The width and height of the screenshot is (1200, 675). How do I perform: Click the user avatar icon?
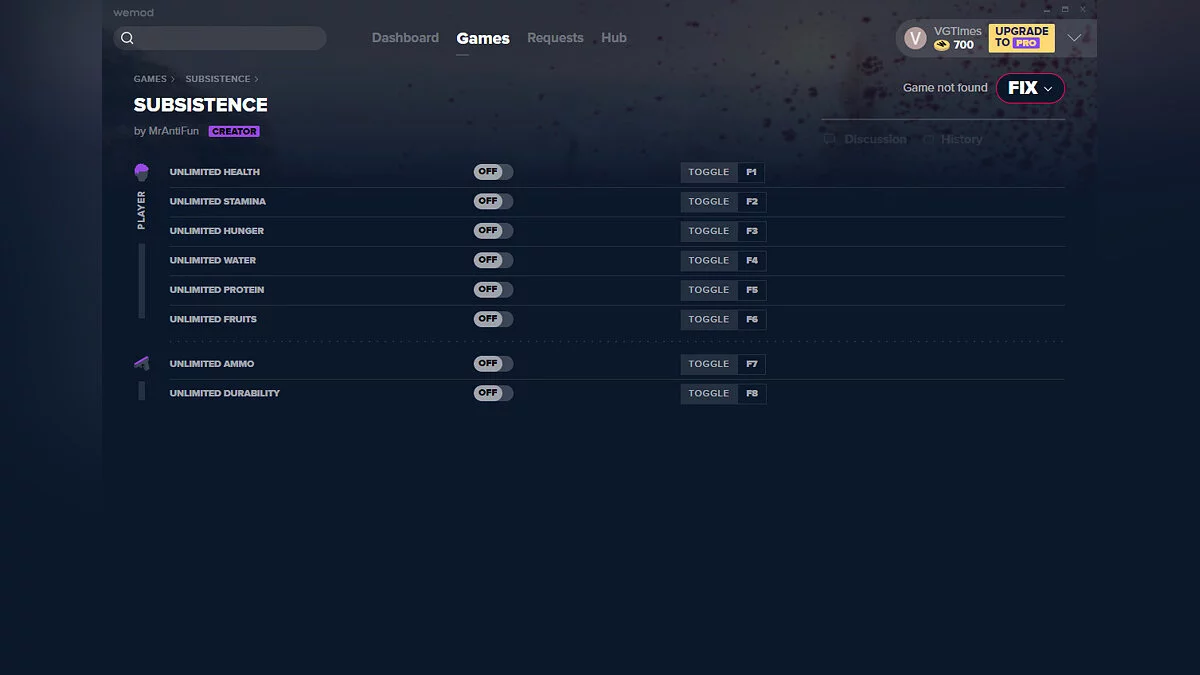tap(915, 38)
